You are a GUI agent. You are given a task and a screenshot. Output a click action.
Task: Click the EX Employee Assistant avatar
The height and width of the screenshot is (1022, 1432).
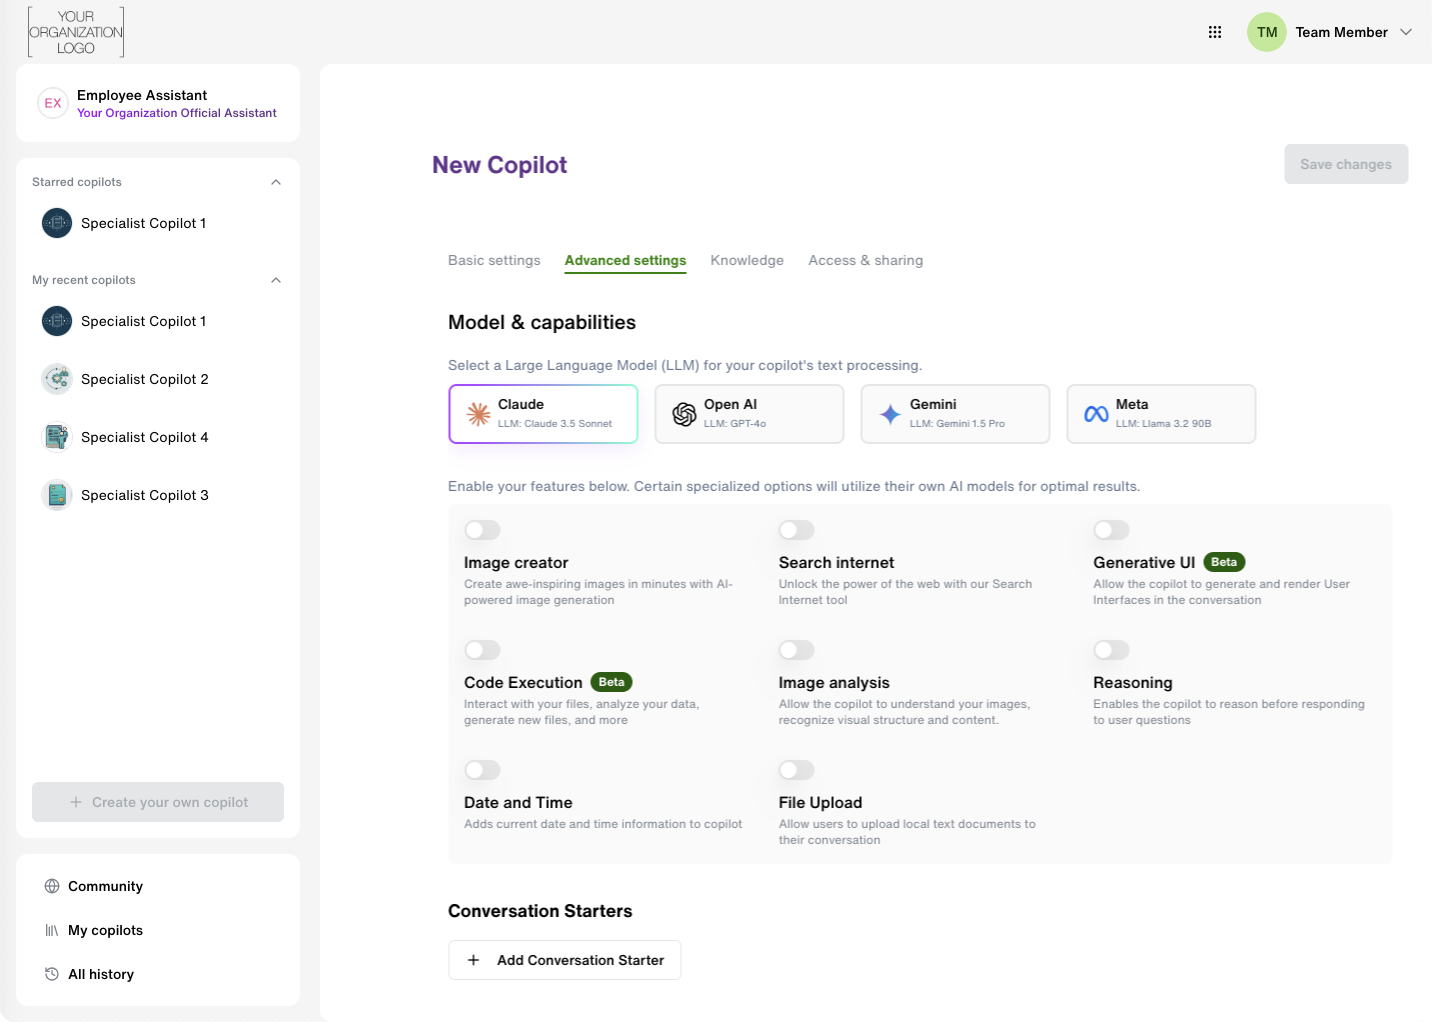coord(53,103)
